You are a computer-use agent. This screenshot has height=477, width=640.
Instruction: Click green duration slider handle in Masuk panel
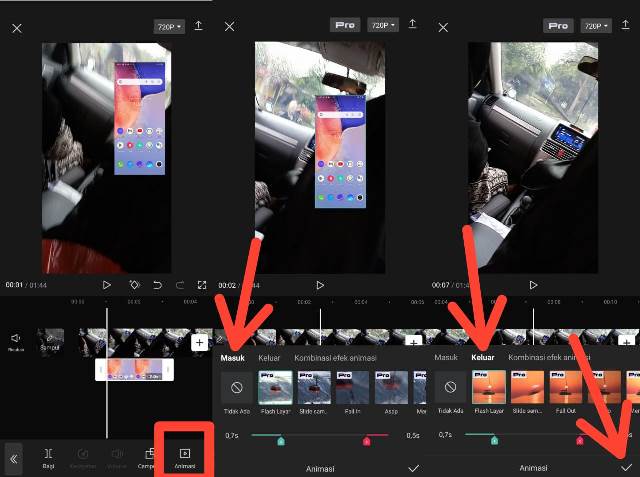[281, 441]
